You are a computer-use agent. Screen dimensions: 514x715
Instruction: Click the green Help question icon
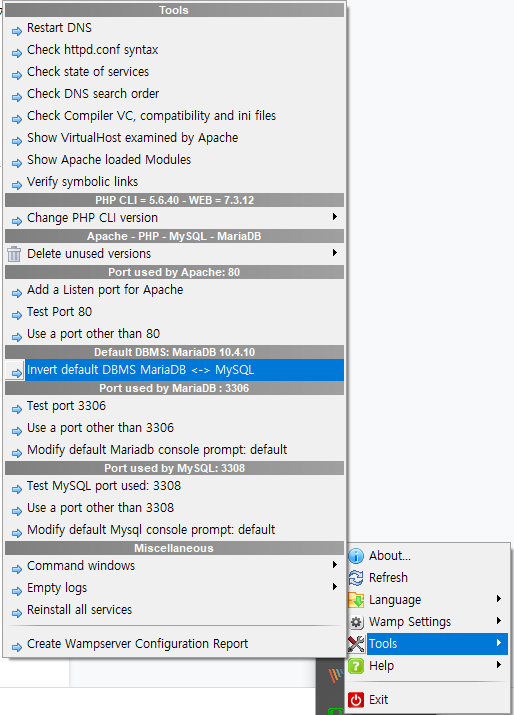356,666
